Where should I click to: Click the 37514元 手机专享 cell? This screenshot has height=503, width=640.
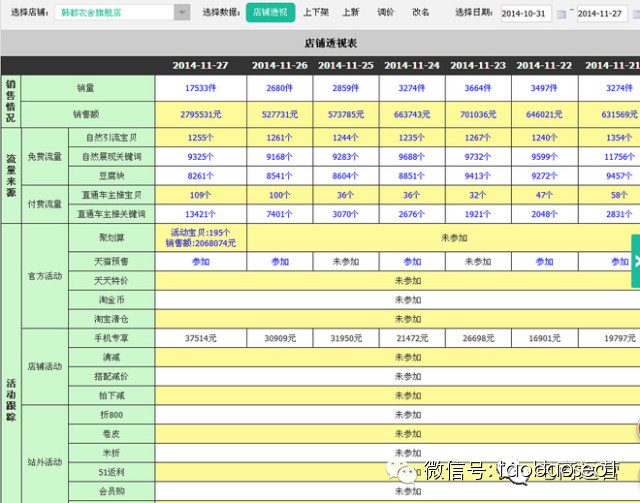point(200,338)
